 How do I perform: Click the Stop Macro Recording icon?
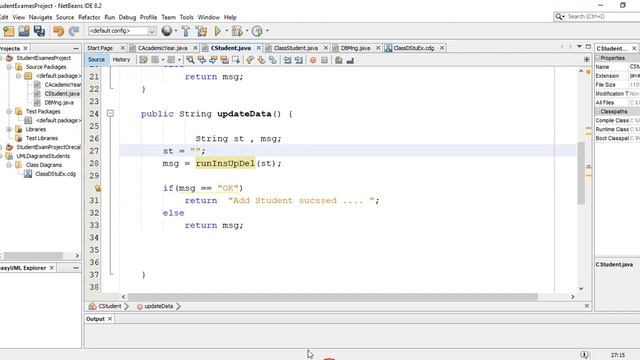[324, 60]
